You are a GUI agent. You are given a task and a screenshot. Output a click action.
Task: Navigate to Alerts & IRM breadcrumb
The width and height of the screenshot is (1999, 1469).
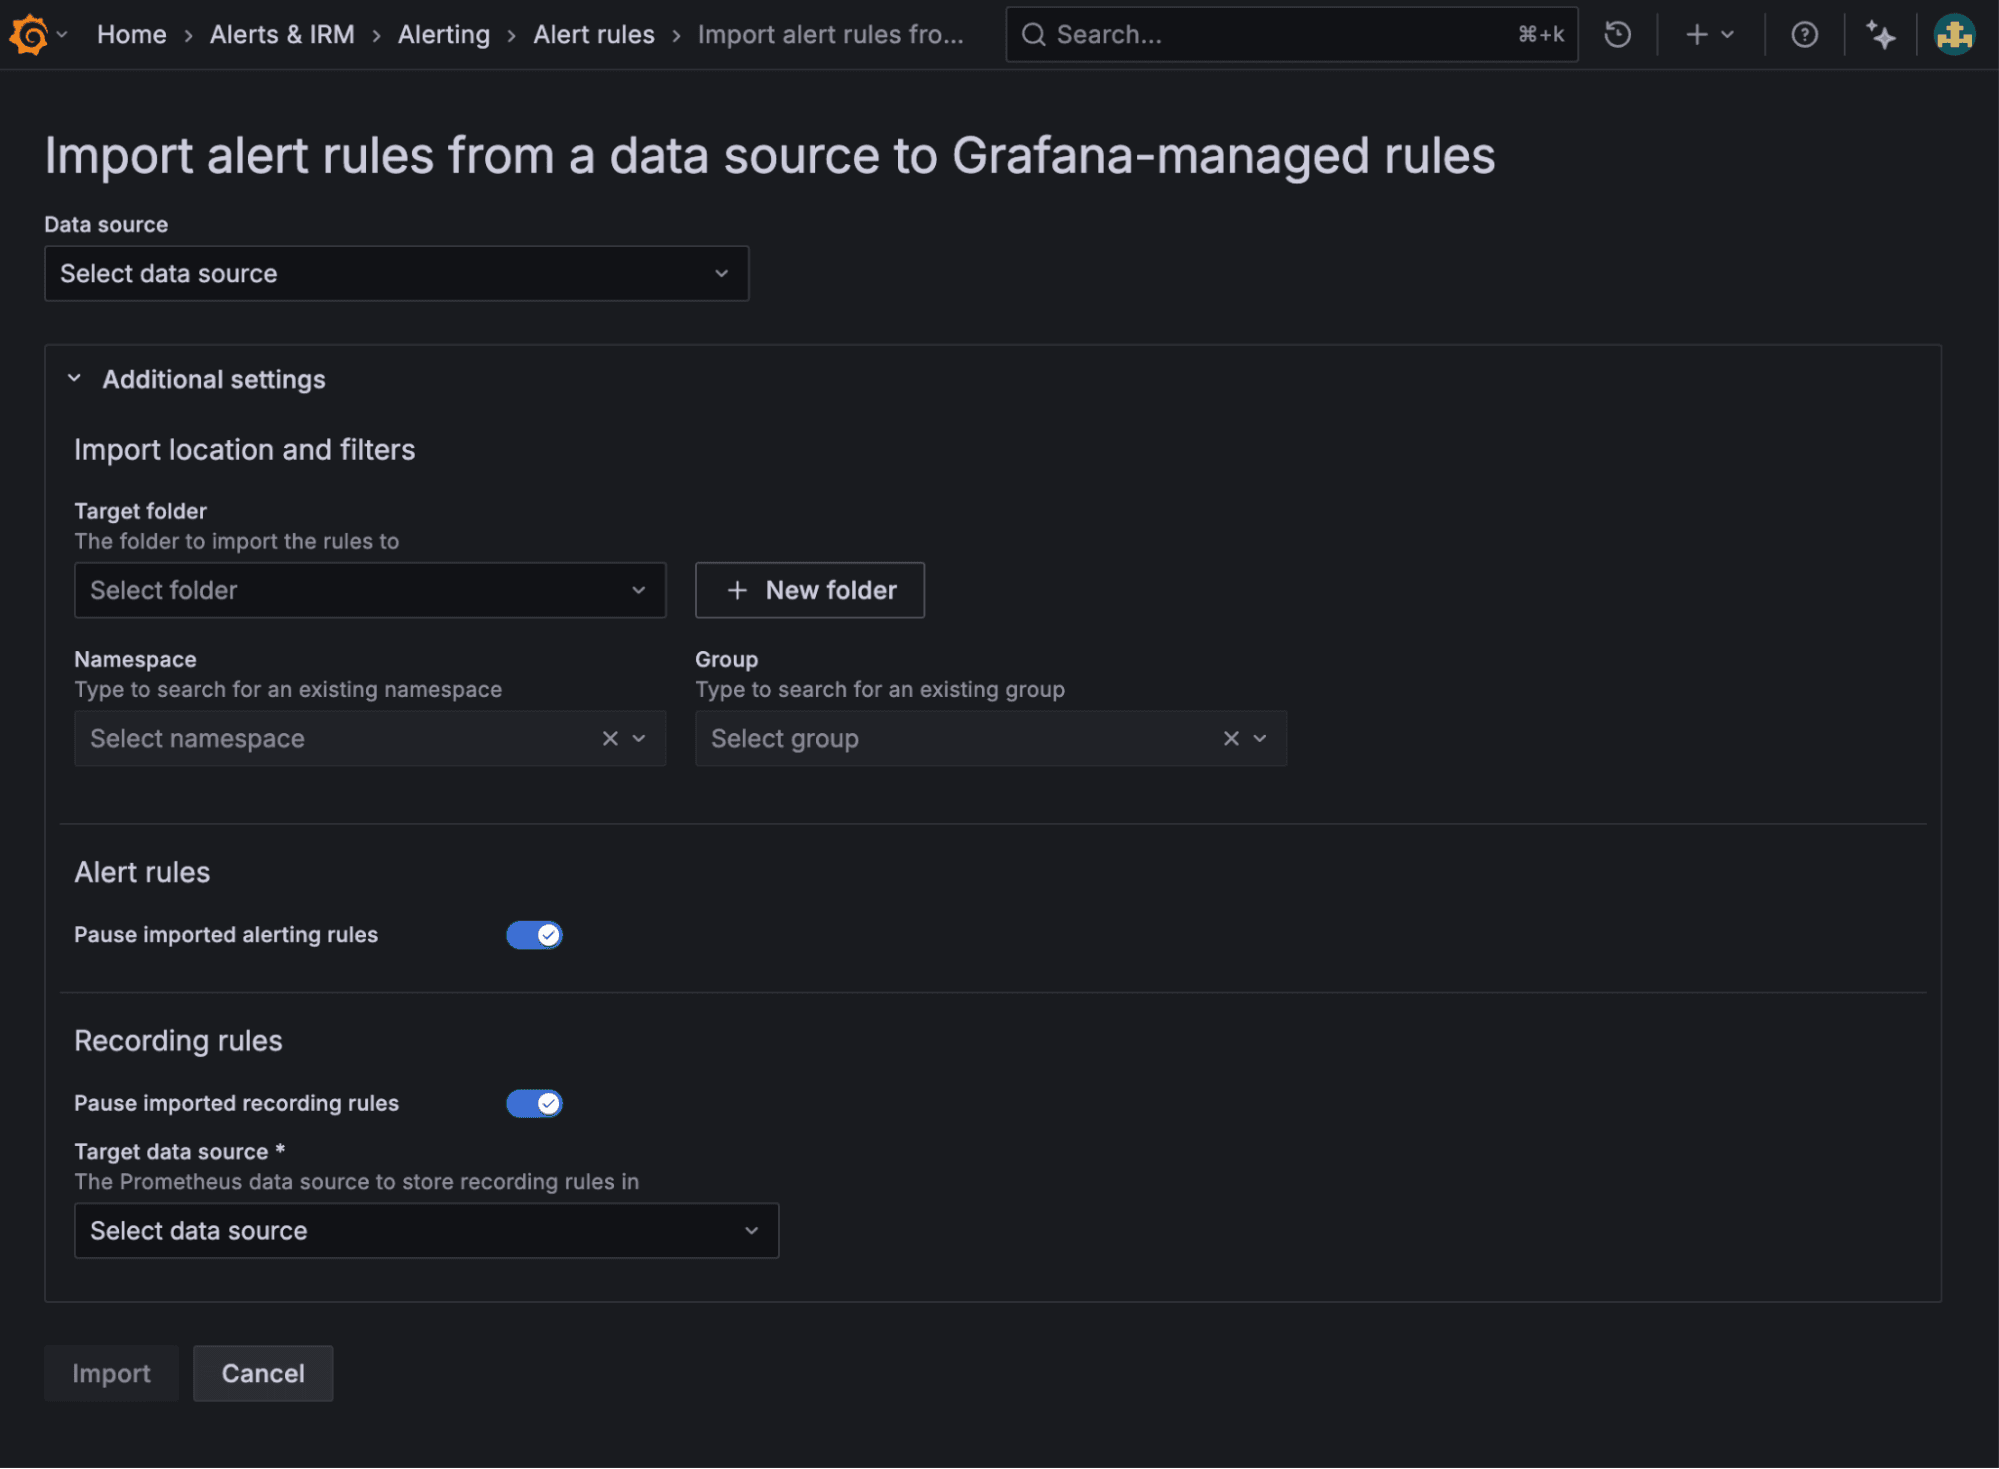(x=282, y=33)
